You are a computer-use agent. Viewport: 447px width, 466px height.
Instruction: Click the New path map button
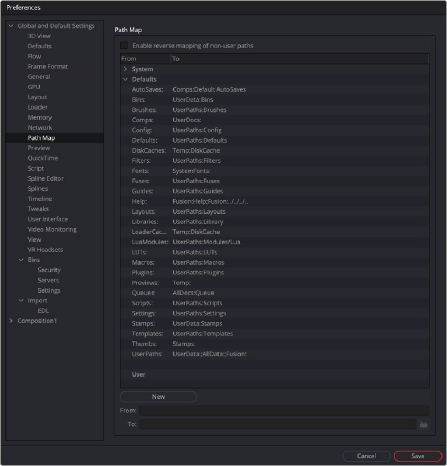point(158,397)
